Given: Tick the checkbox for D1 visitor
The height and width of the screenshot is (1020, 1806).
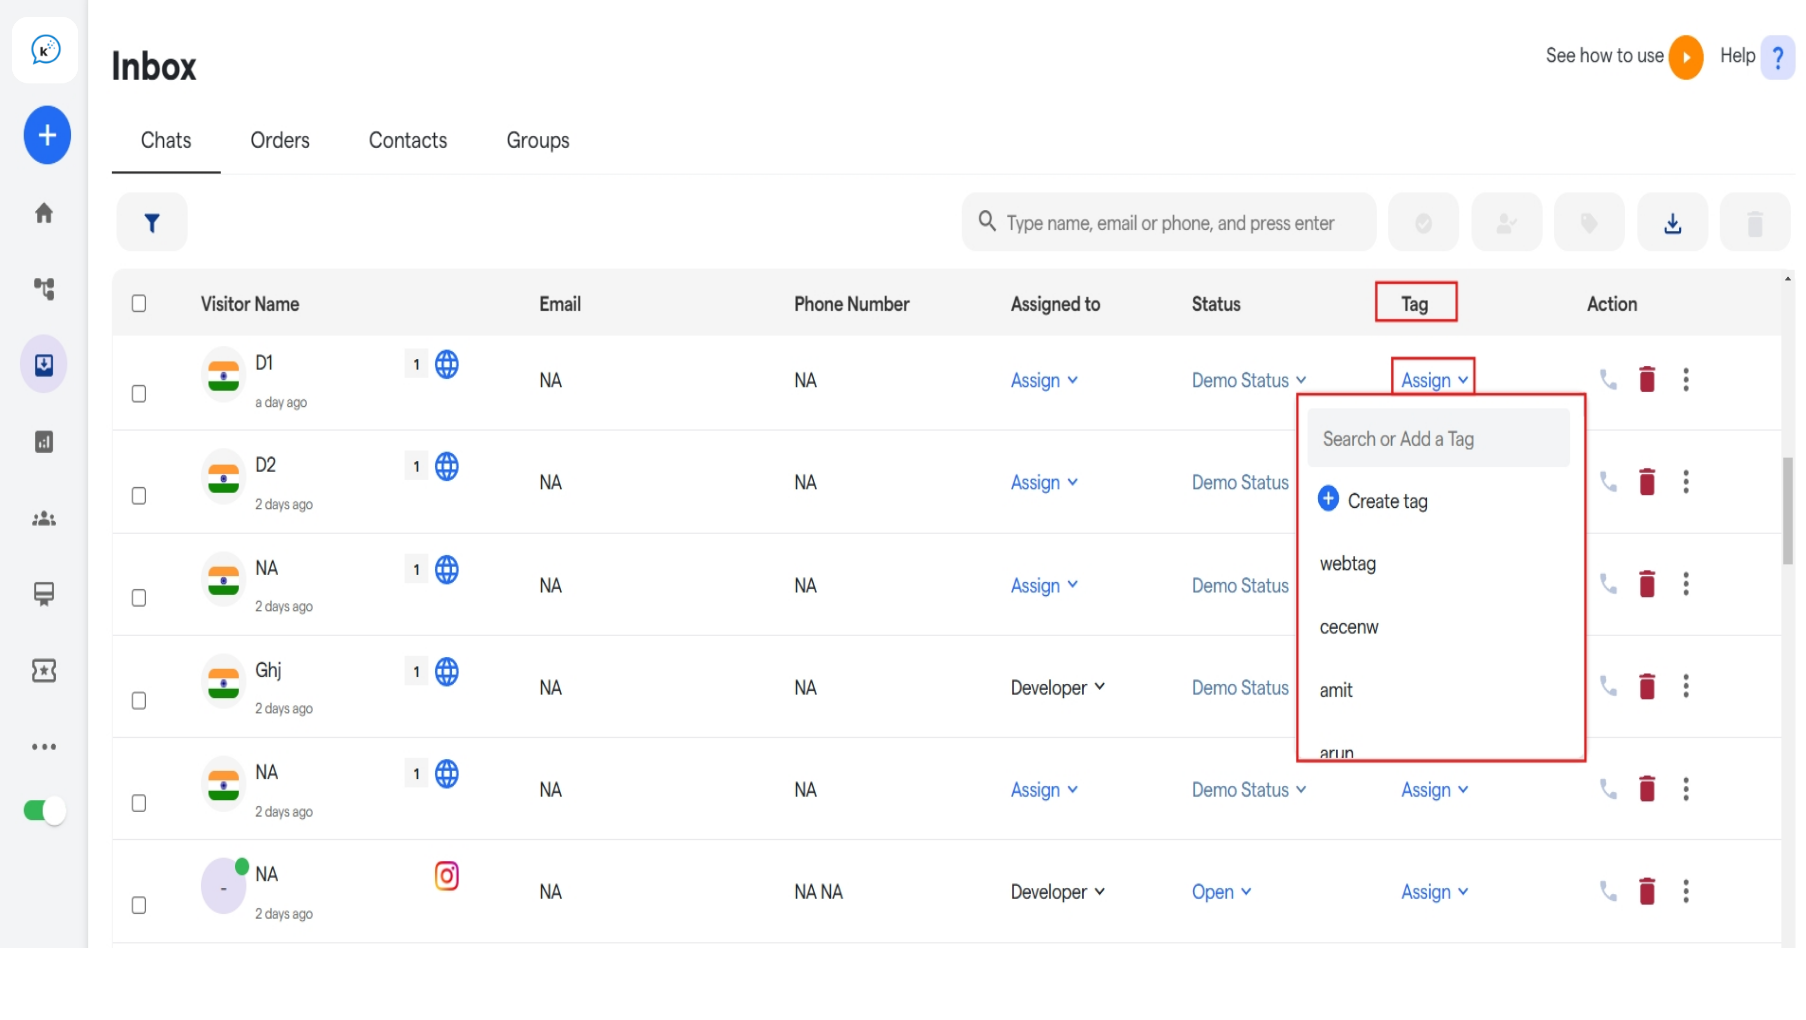Looking at the screenshot, I should click(139, 394).
